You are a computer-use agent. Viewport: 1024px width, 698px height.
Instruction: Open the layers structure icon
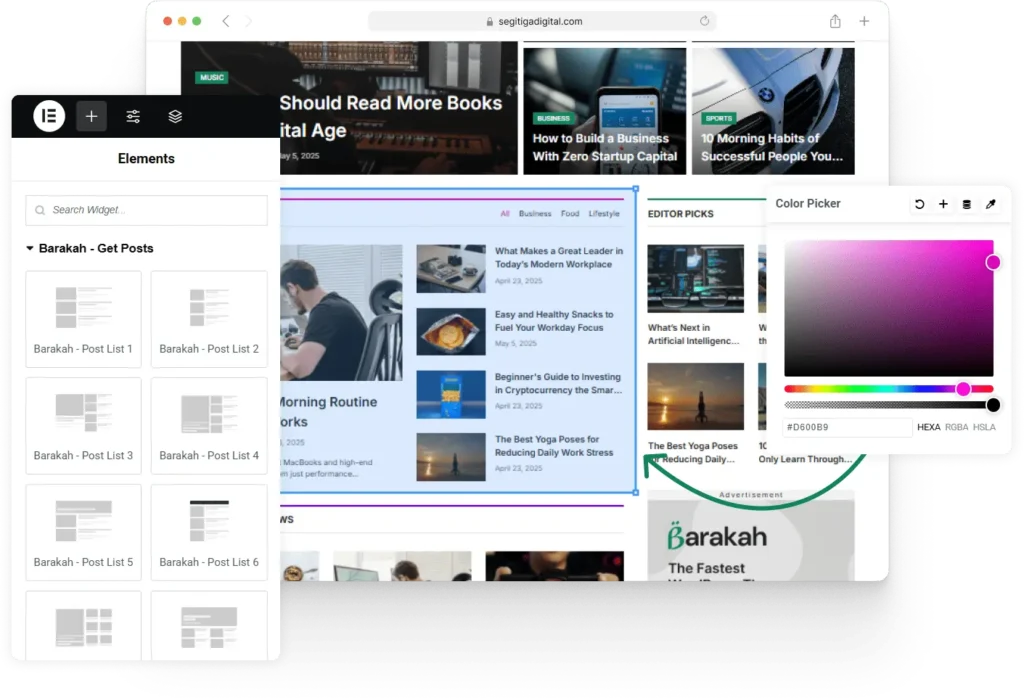coord(175,116)
